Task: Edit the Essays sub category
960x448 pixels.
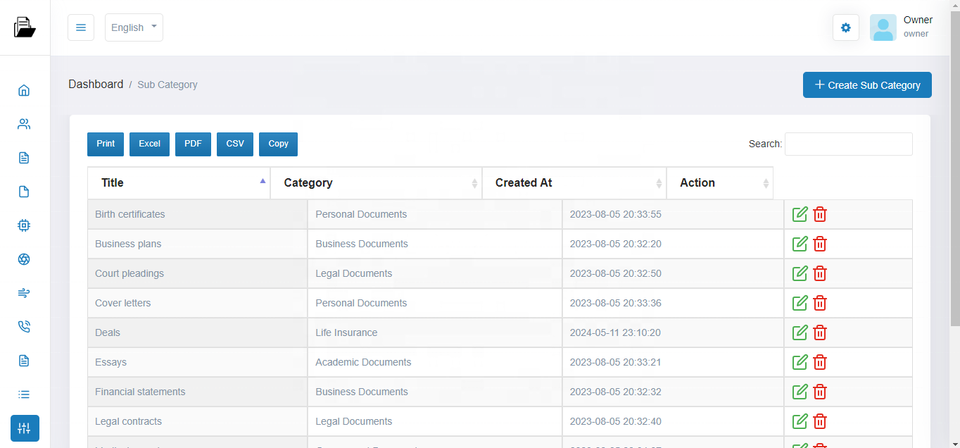Action: click(x=800, y=362)
